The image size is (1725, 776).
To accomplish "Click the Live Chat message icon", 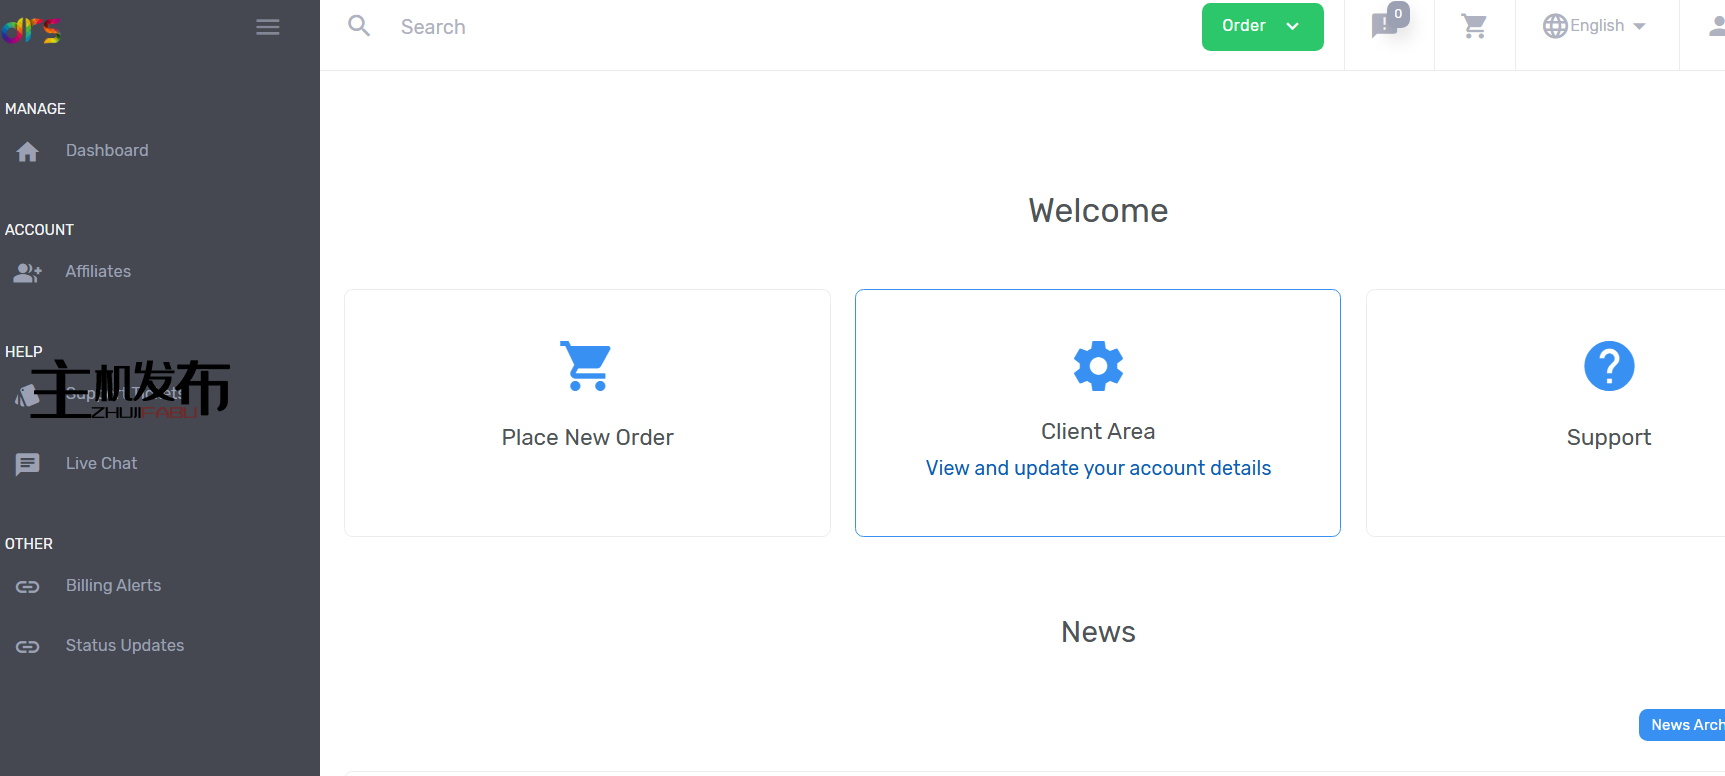I will [x=28, y=464].
